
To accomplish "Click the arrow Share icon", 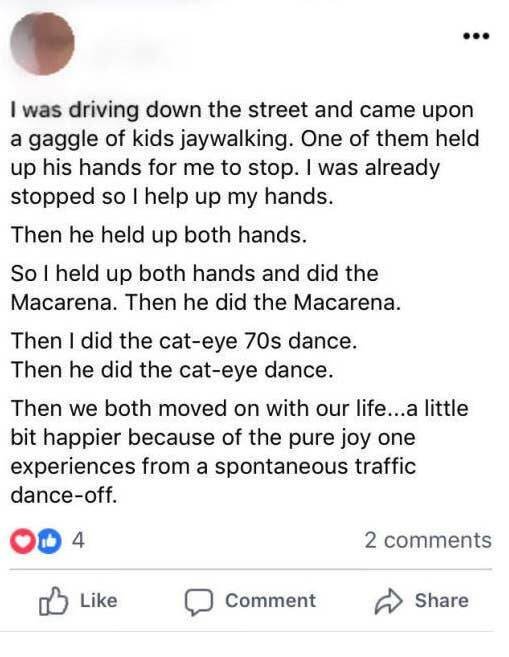I will 388,601.
